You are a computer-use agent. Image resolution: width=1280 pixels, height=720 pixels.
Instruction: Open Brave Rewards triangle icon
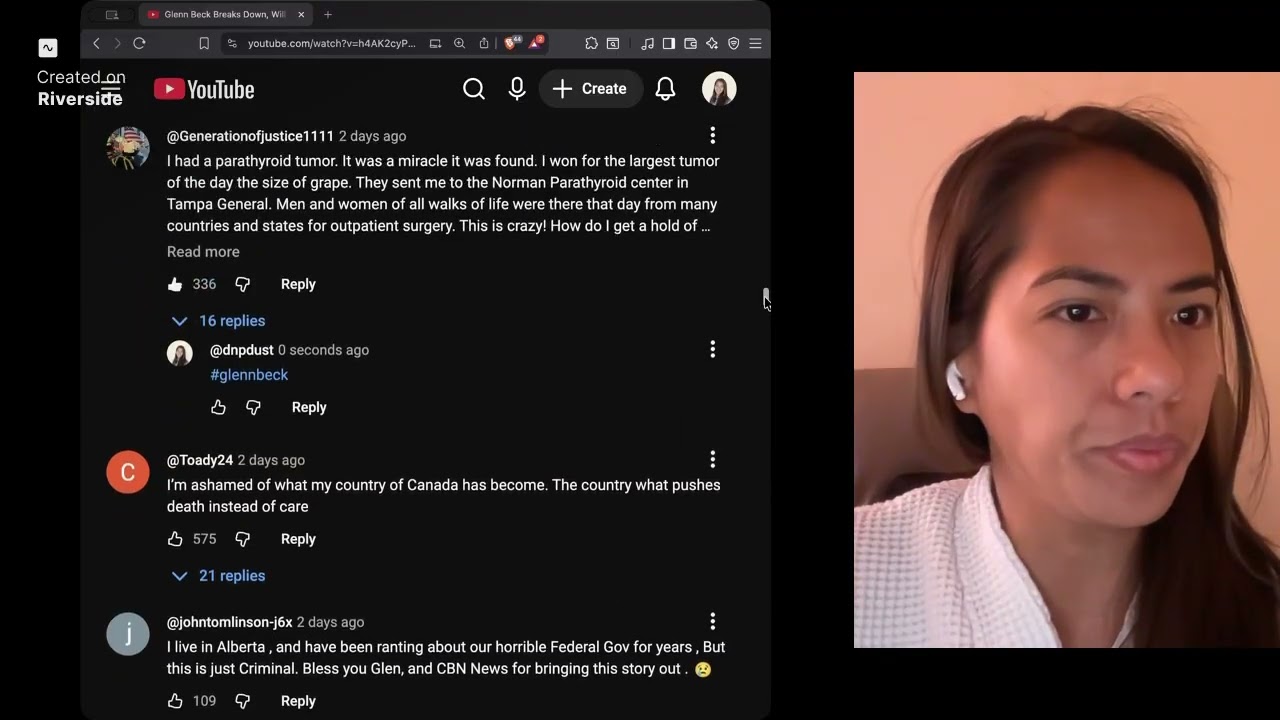[x=536, y=42]
